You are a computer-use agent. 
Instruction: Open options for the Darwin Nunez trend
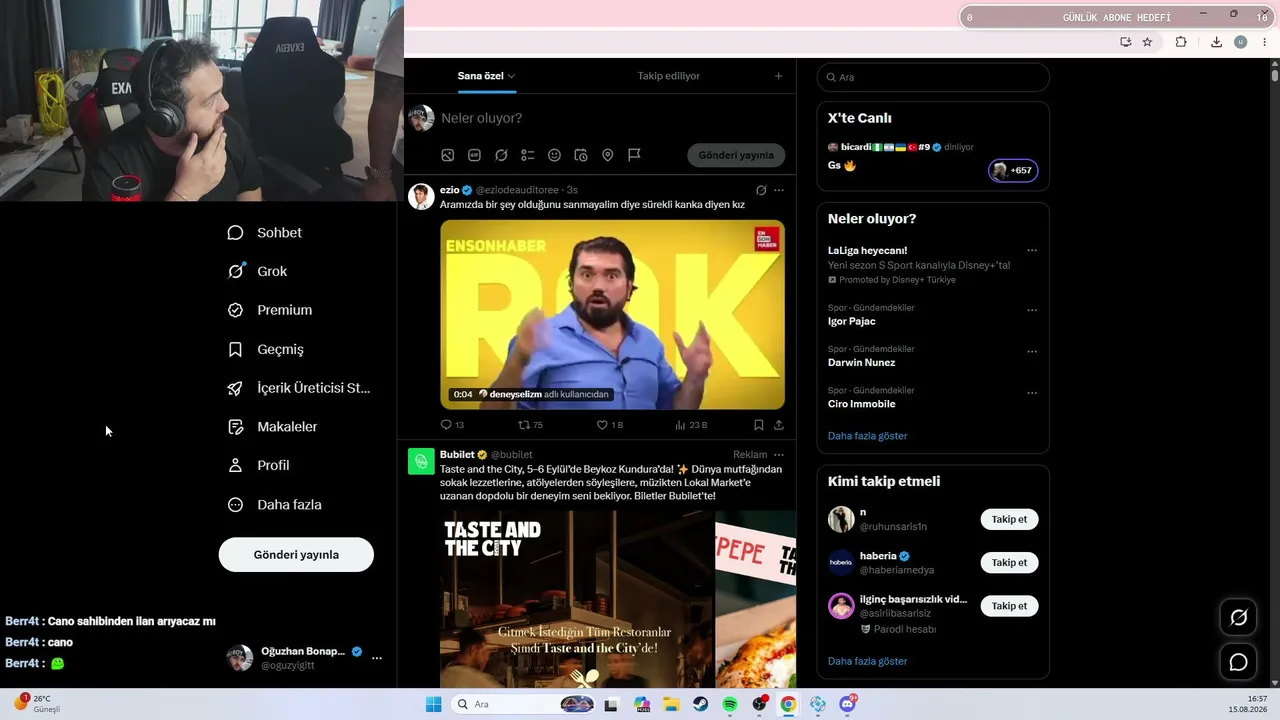[x=1032, y=352]
